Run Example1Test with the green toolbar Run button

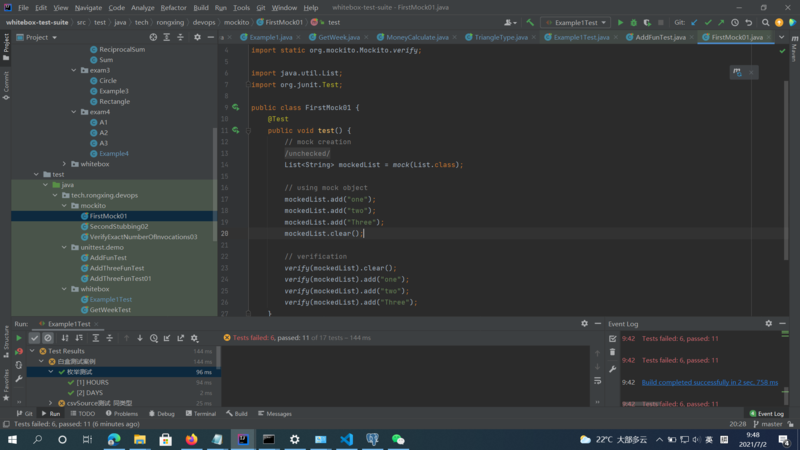tap(620, 22)
